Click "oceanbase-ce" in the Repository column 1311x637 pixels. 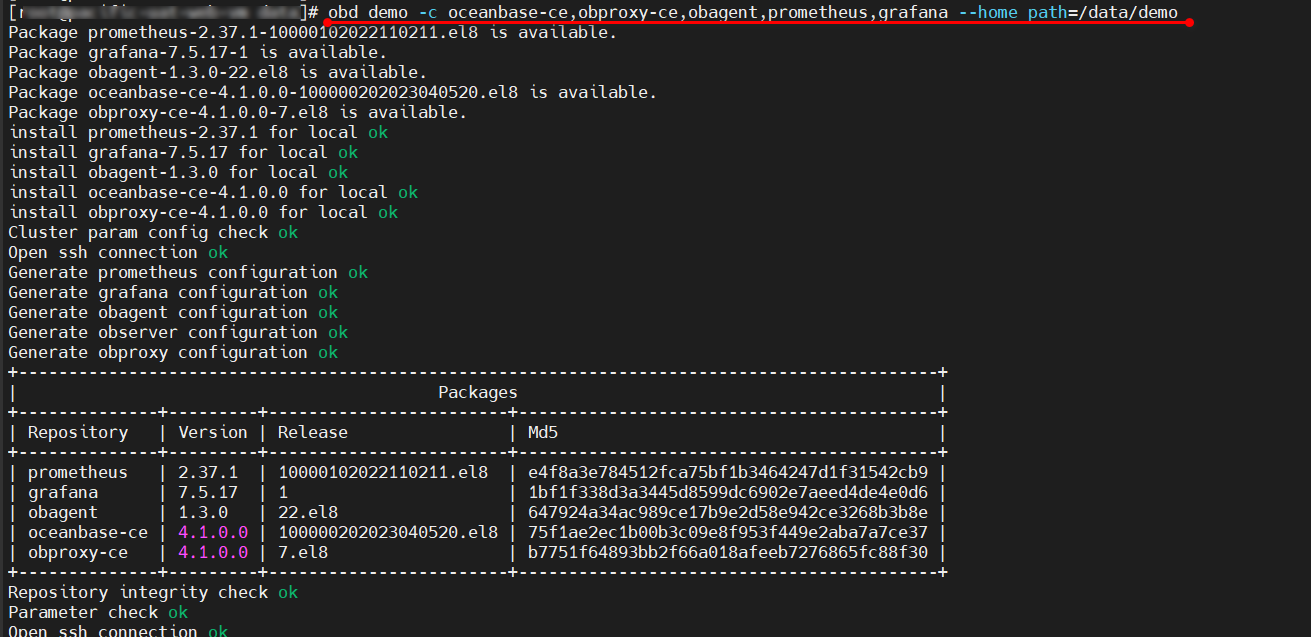click(x=88, y=532)
